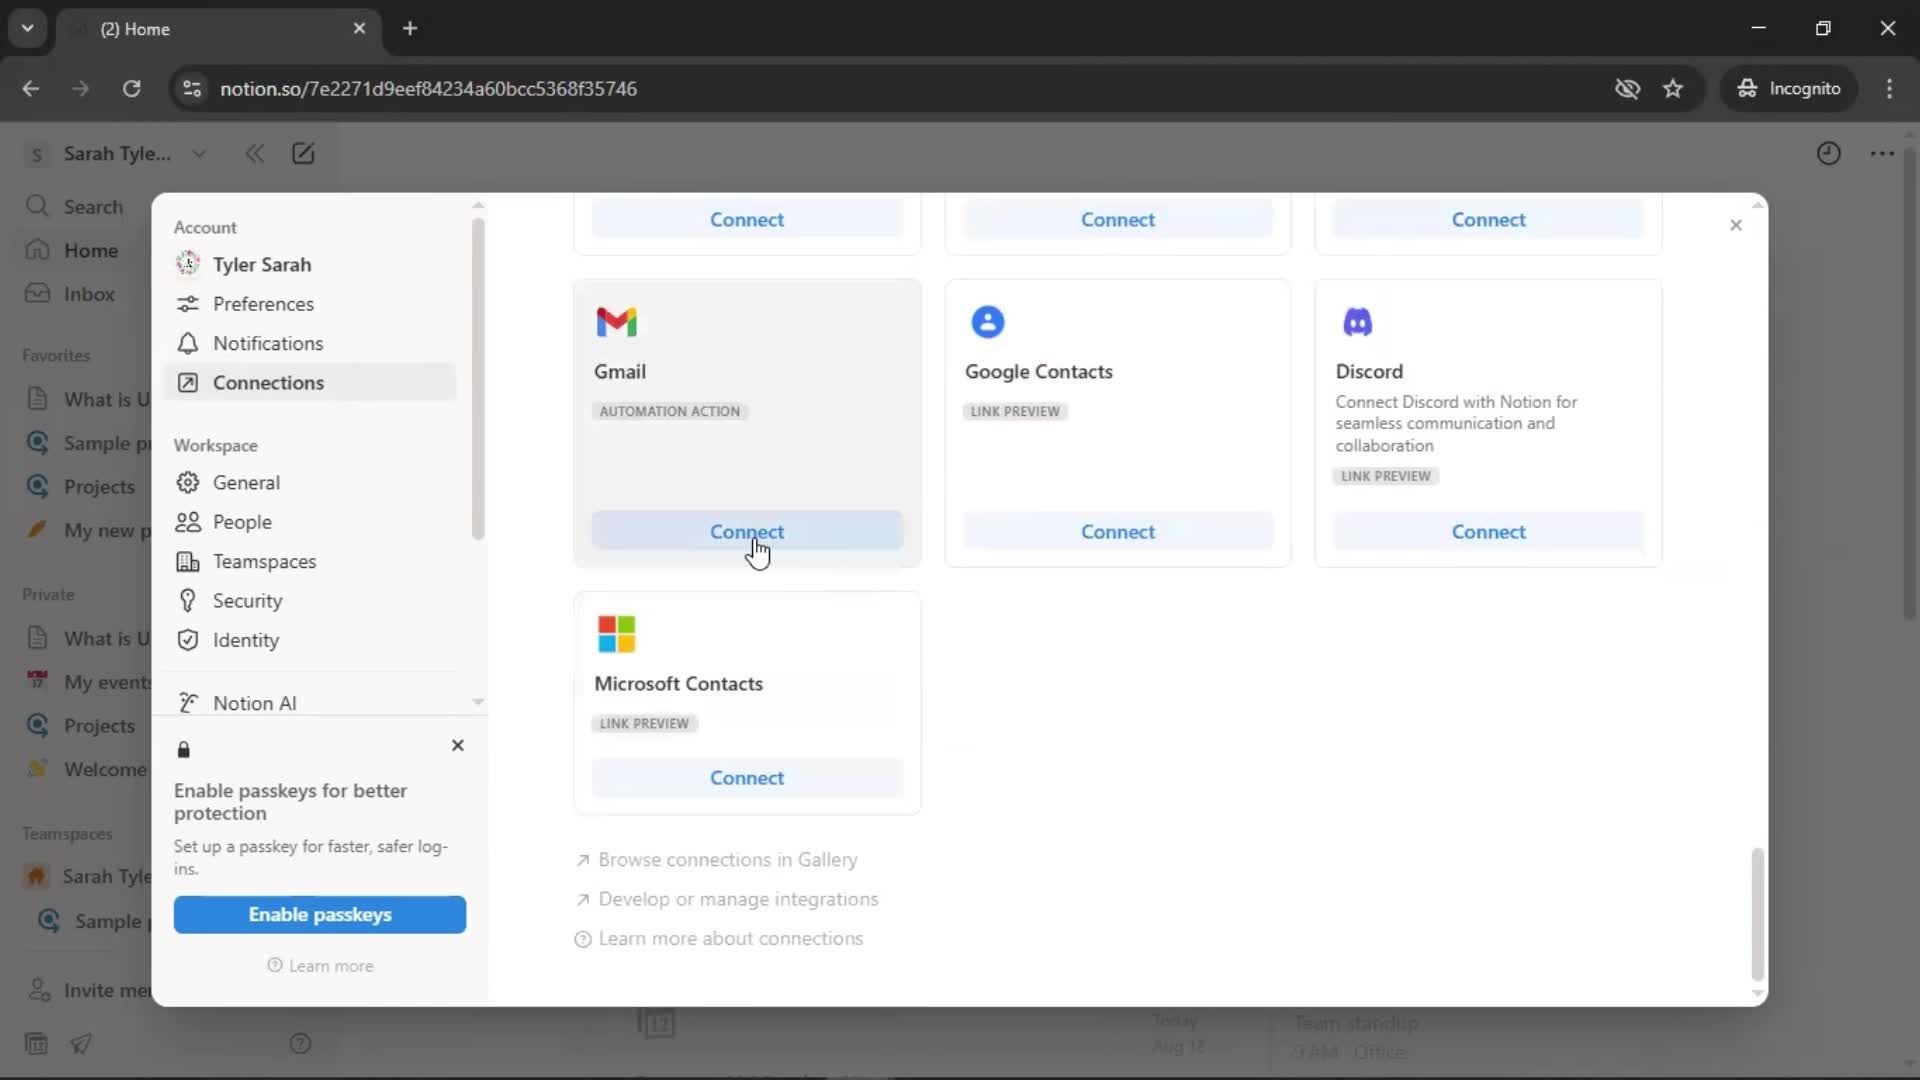Open the updates clock icon
Screen dimensions: 1920x1080
pyautogui.click(x=1828, y=153)
